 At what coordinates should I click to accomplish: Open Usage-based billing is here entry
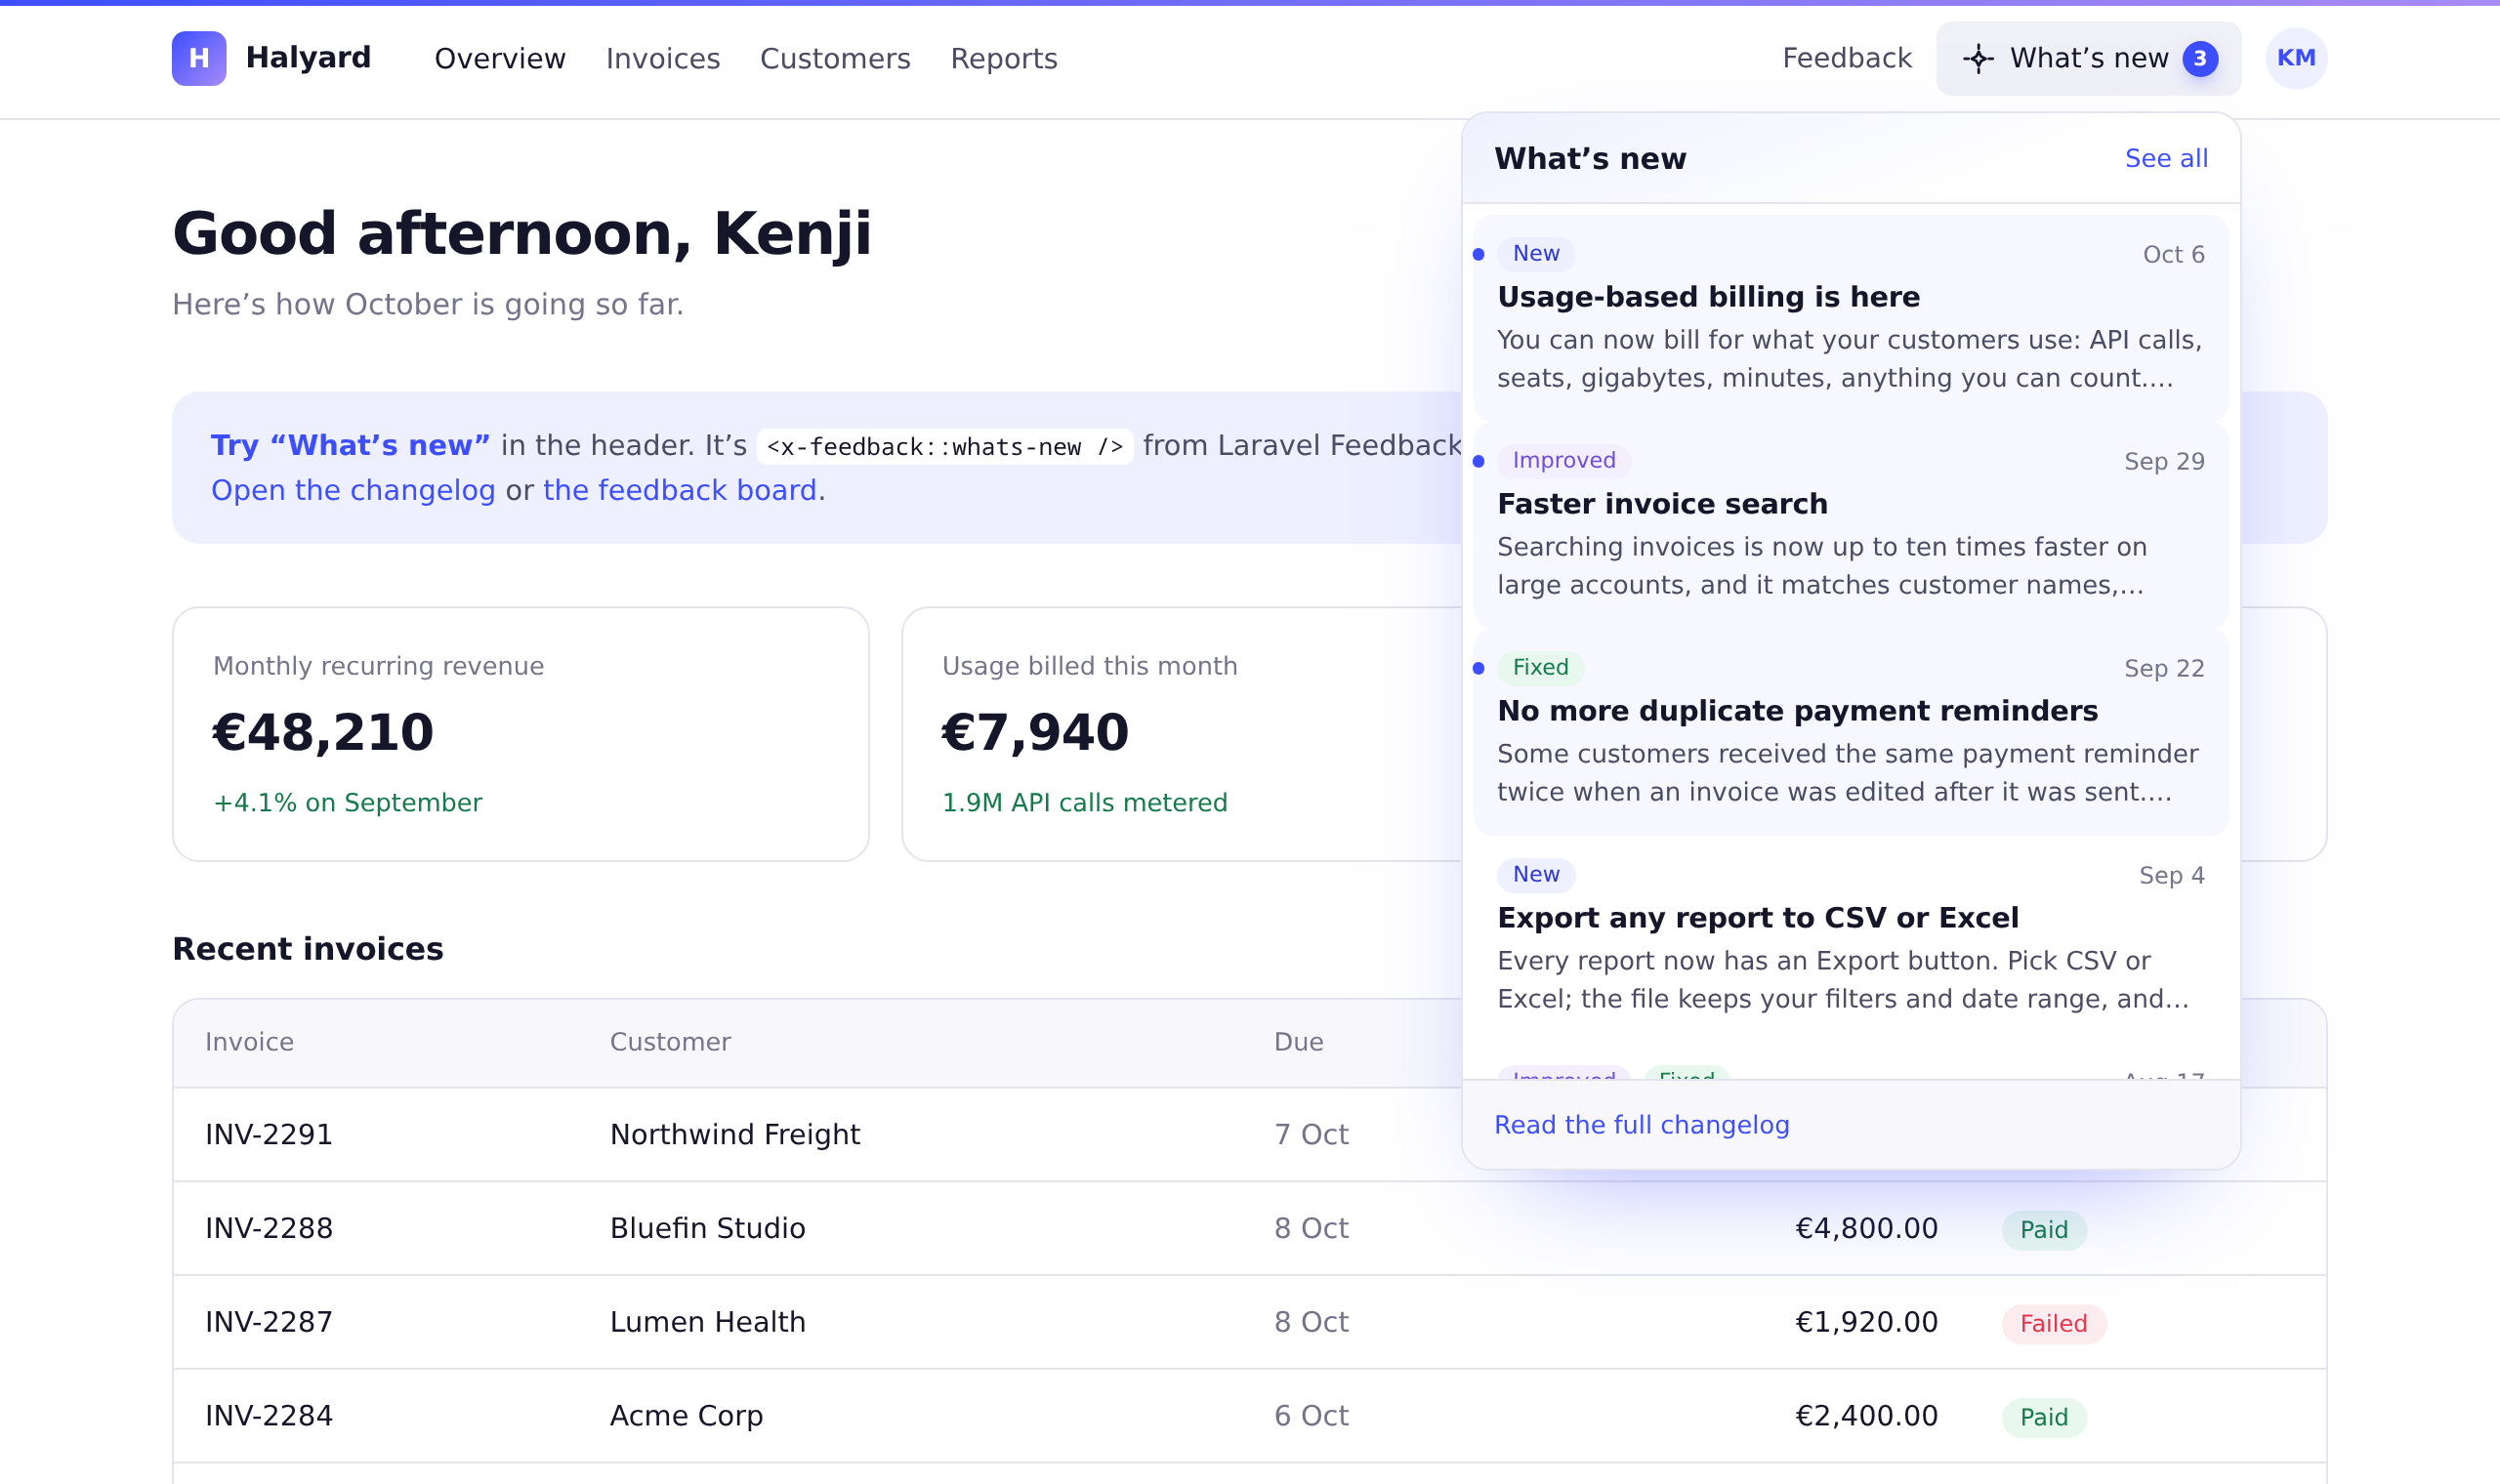[1851, 317]
